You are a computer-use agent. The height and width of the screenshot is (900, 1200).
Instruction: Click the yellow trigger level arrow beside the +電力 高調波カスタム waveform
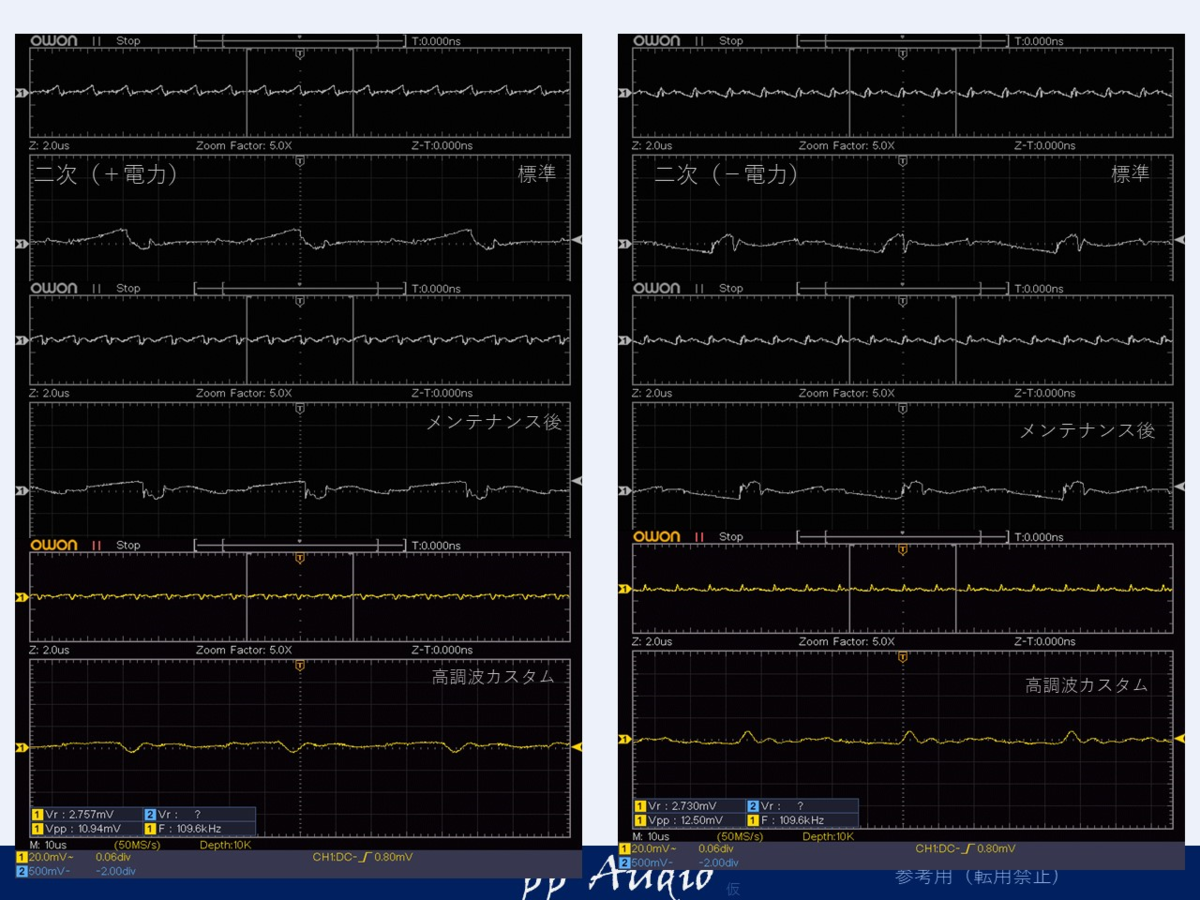tap(577, 747)
